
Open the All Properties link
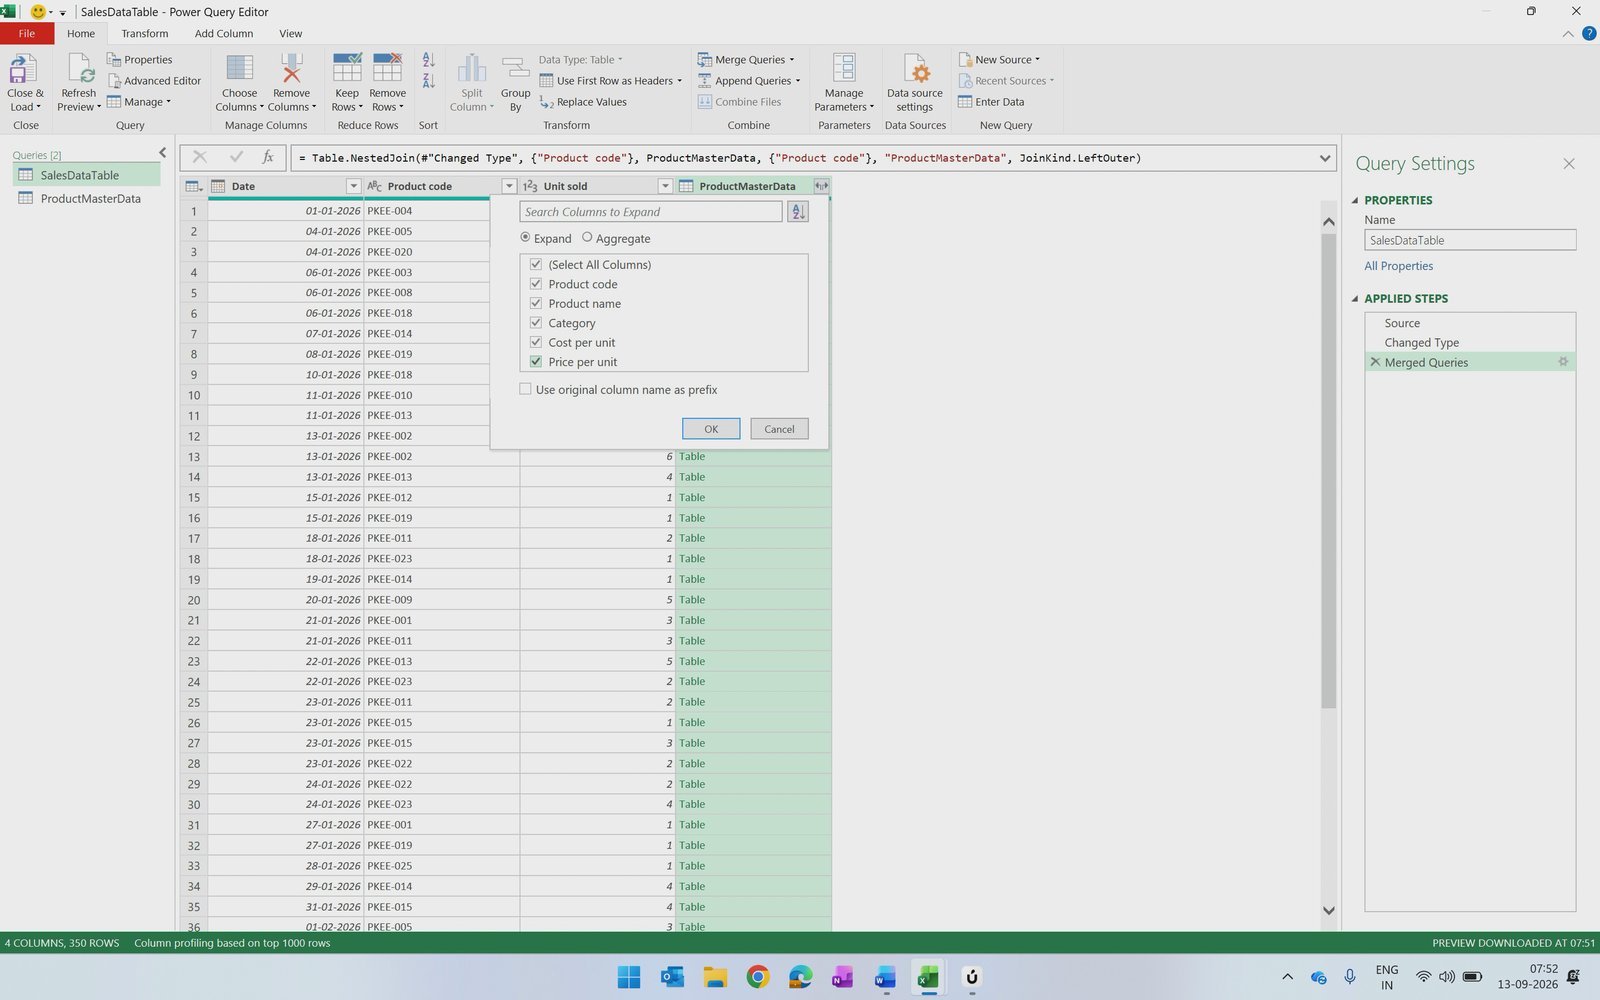(x=1398, y=266)
